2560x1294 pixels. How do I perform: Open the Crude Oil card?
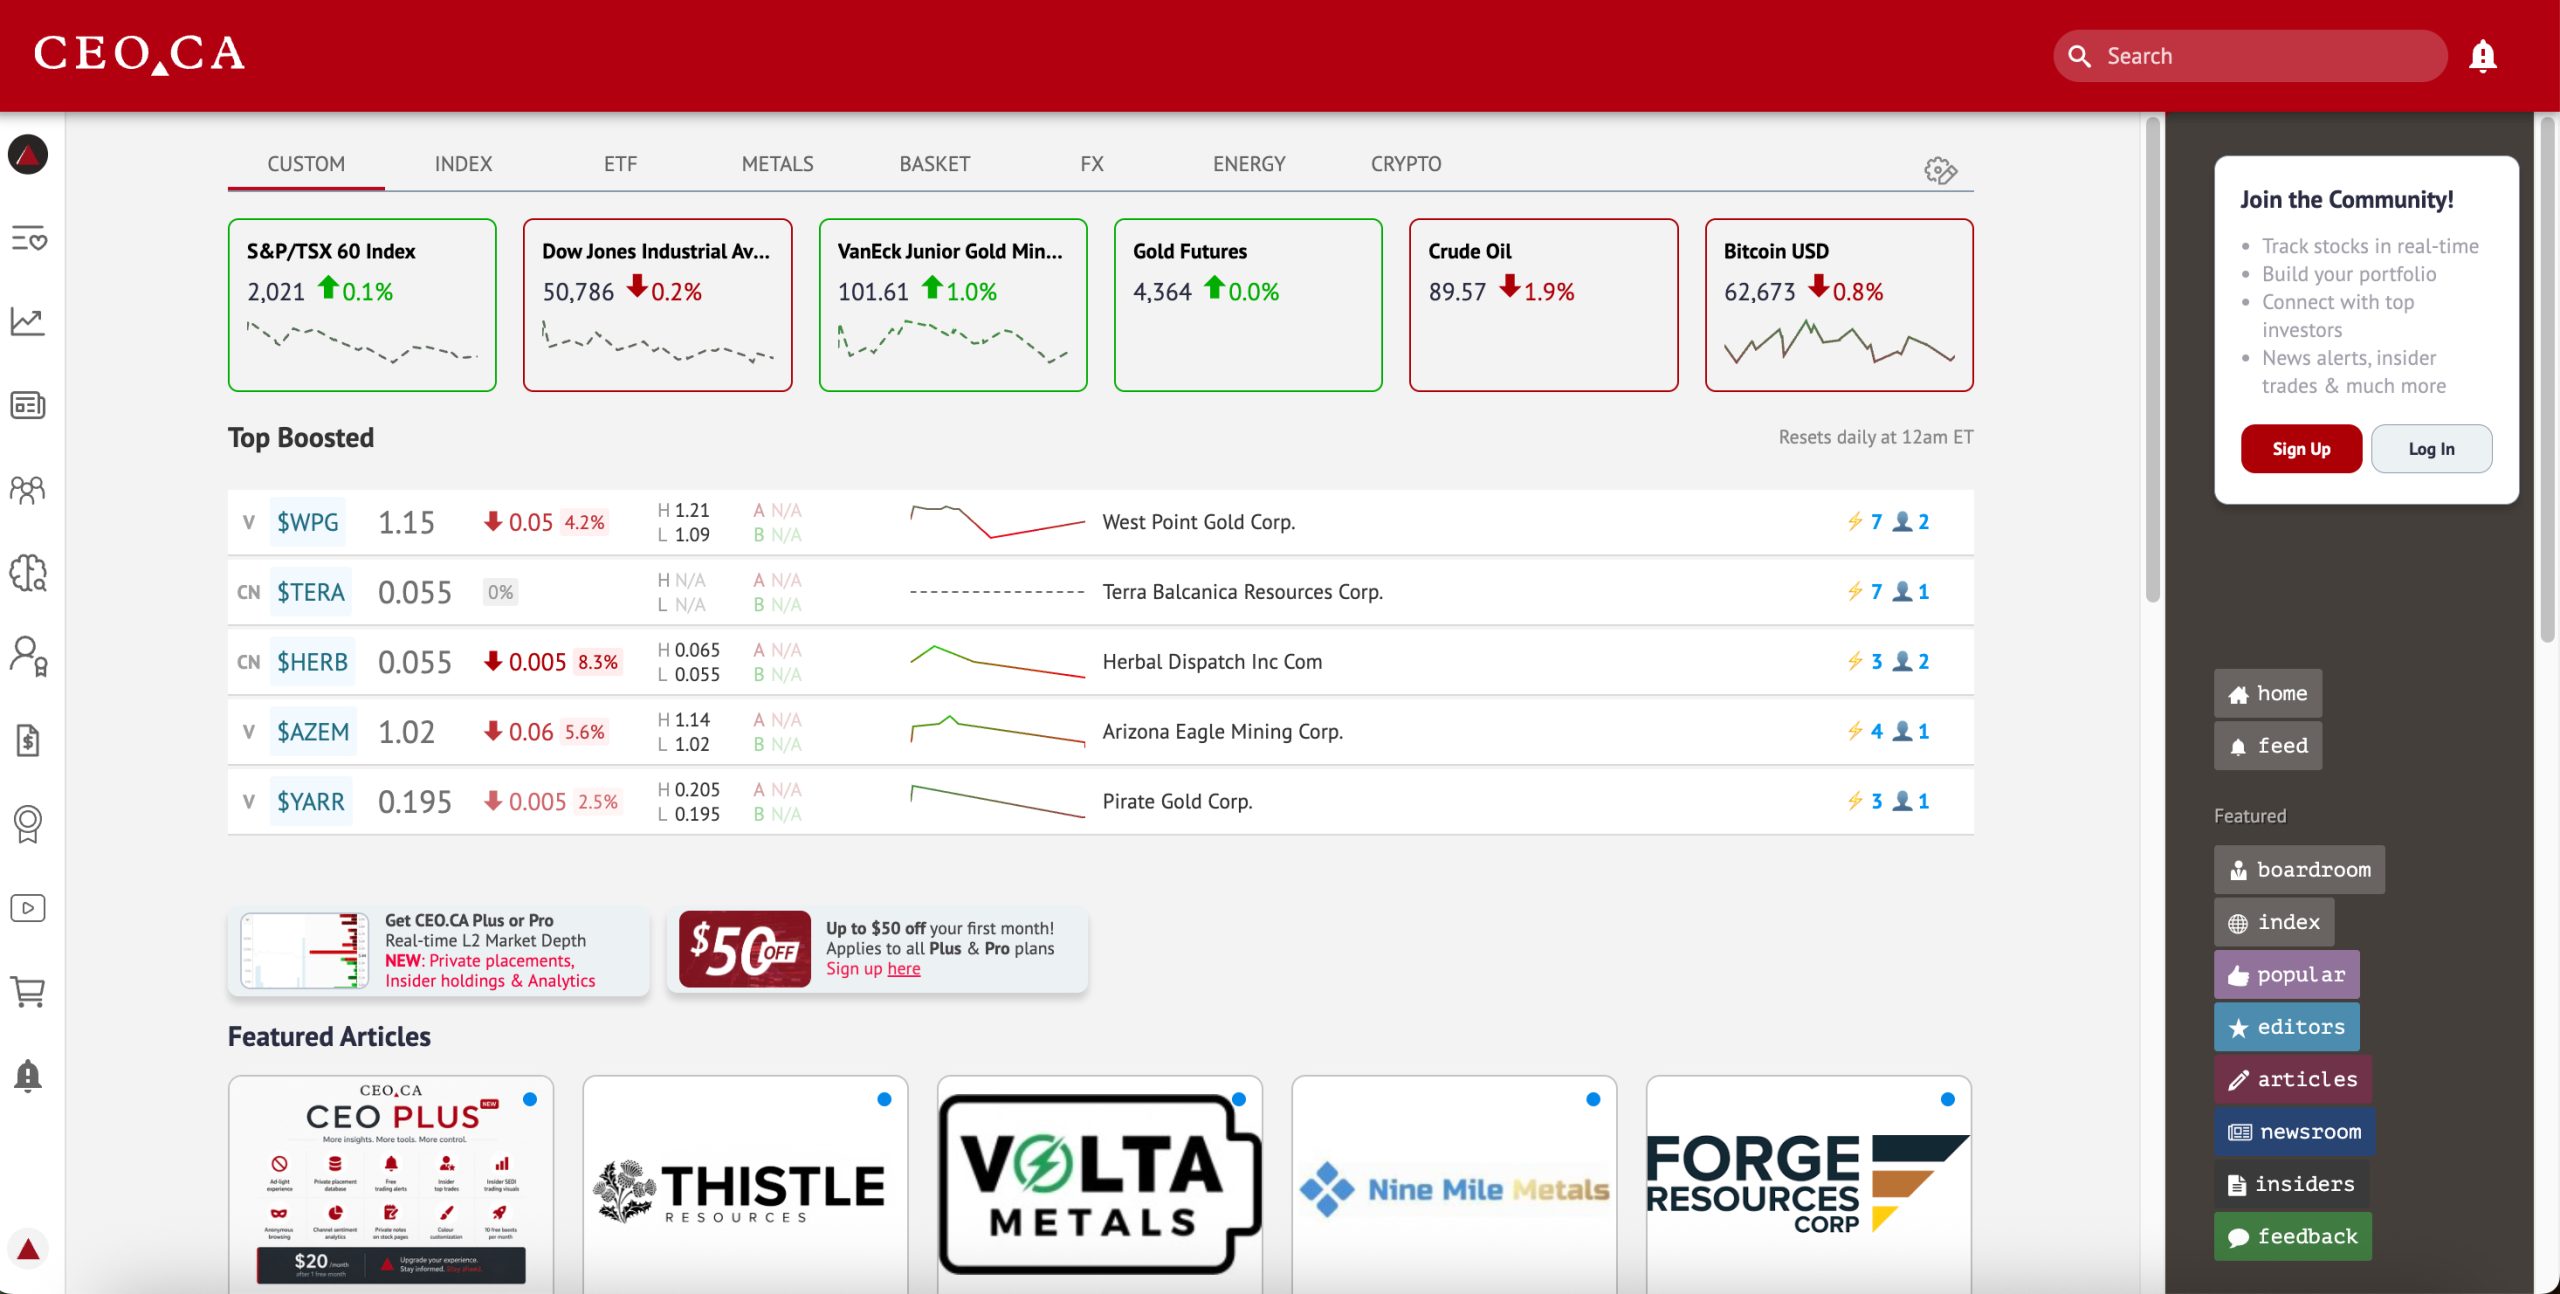[1544, 305]
